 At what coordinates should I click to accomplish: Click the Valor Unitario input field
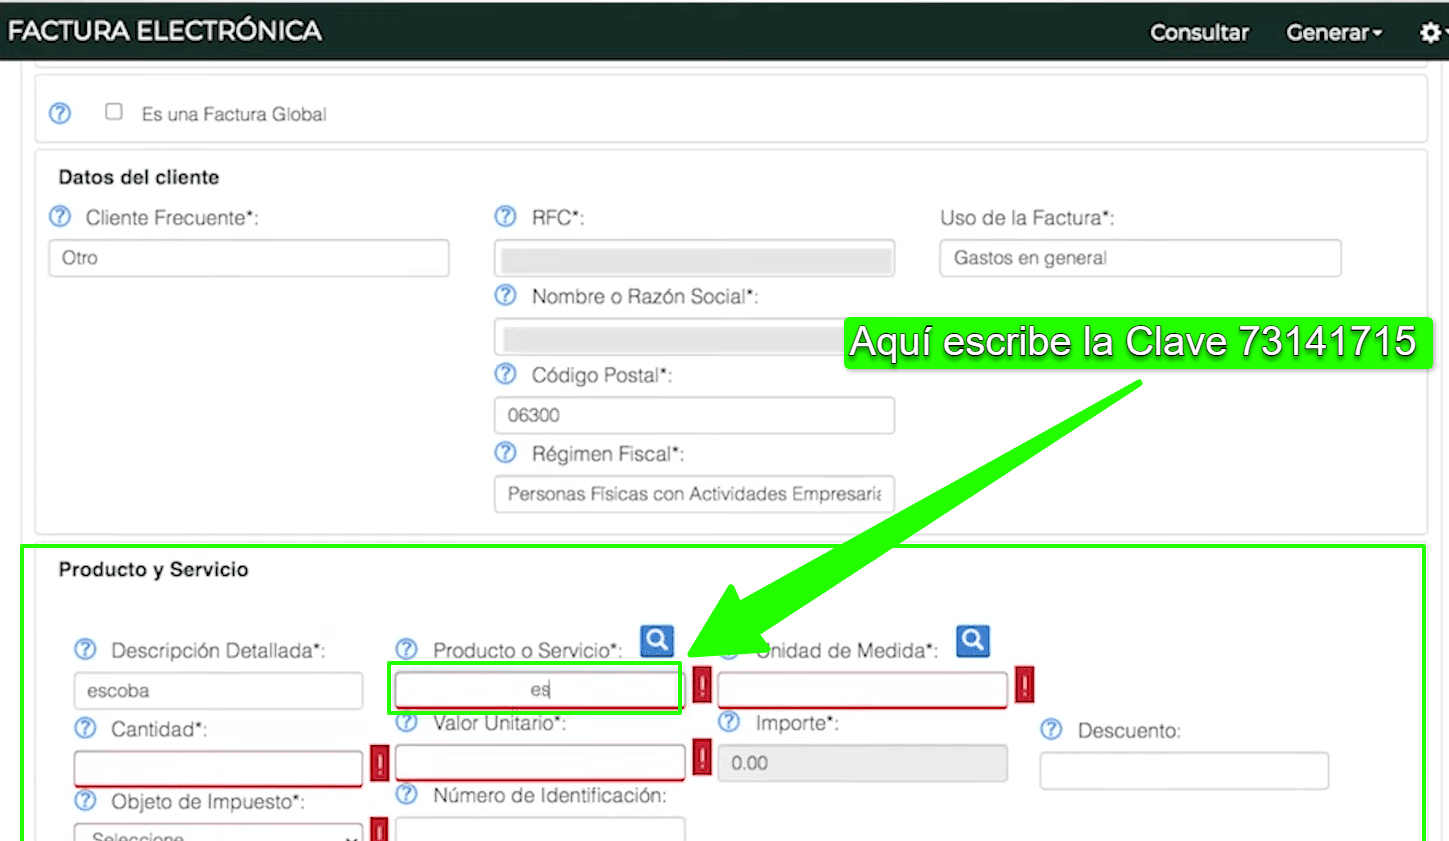(x=539, y=763)
